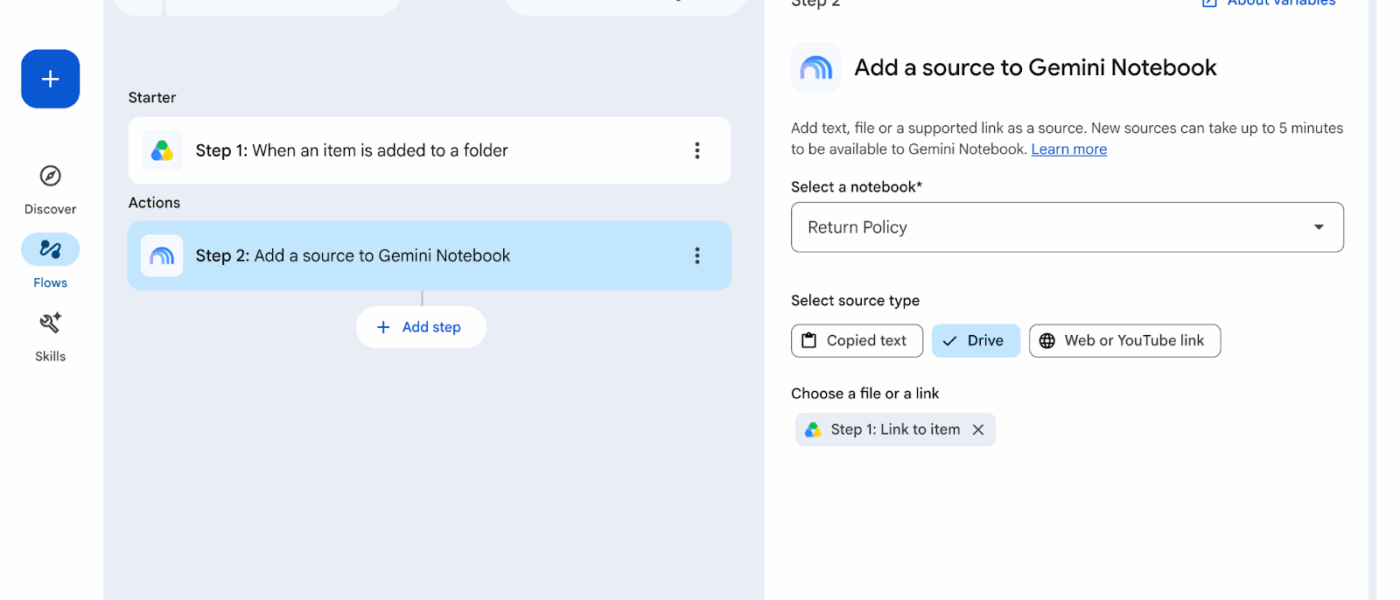The width and height of the screenshot is (1400, 600).
Task: Click the Choose a file or a link label
Action: (x=865, y=394)
